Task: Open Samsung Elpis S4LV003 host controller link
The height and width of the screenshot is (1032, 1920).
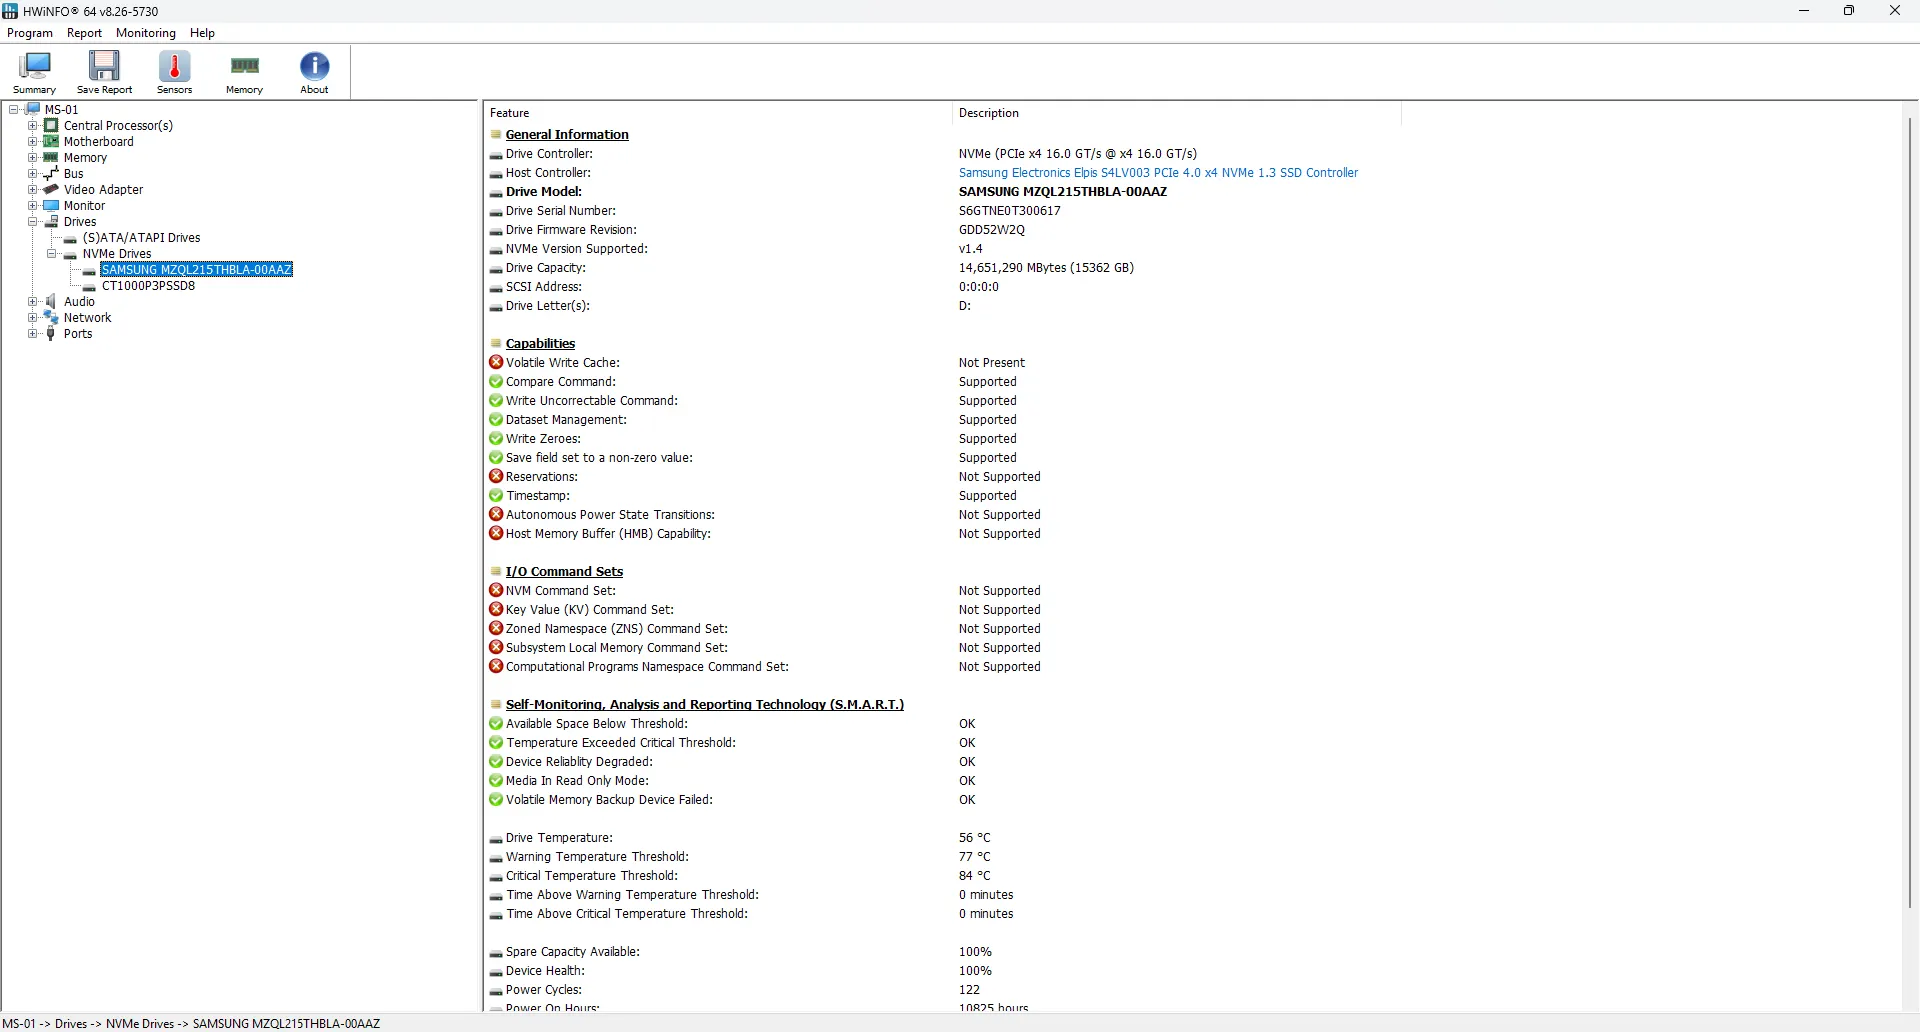Action: [x=1158, y=172]
